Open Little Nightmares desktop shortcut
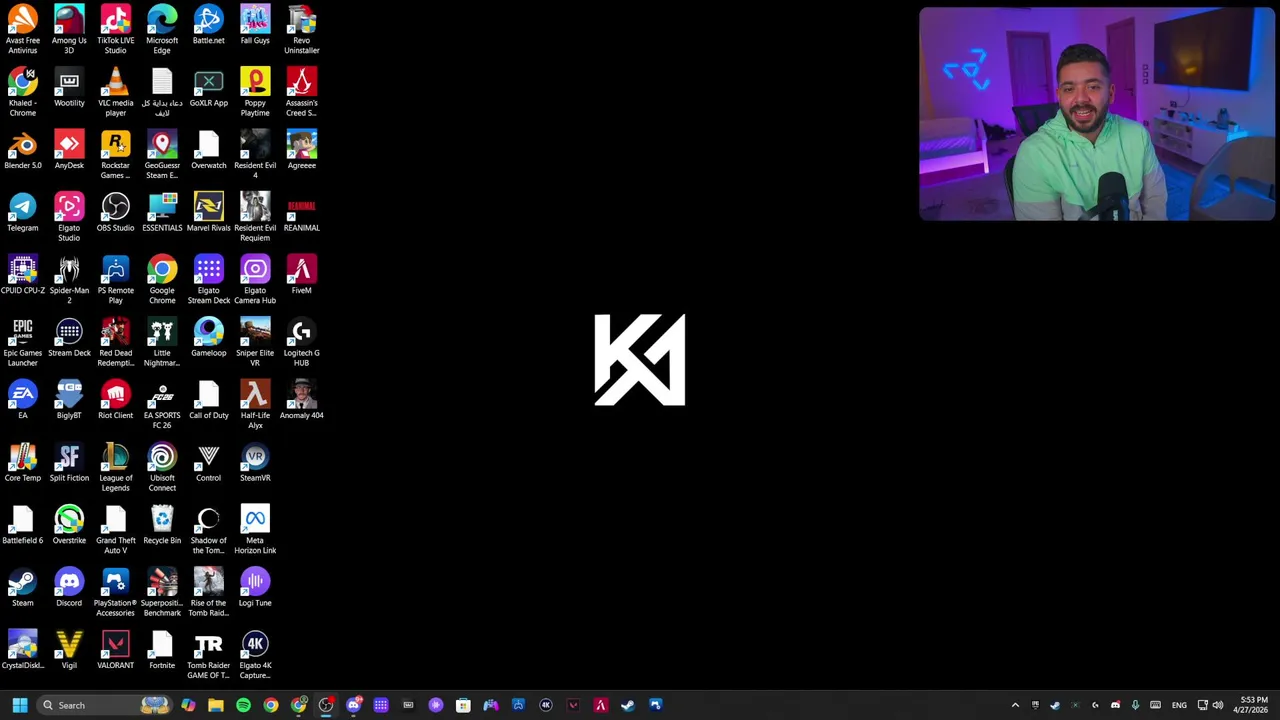Screen dimensions: 1280x720 tap(162, 342)
